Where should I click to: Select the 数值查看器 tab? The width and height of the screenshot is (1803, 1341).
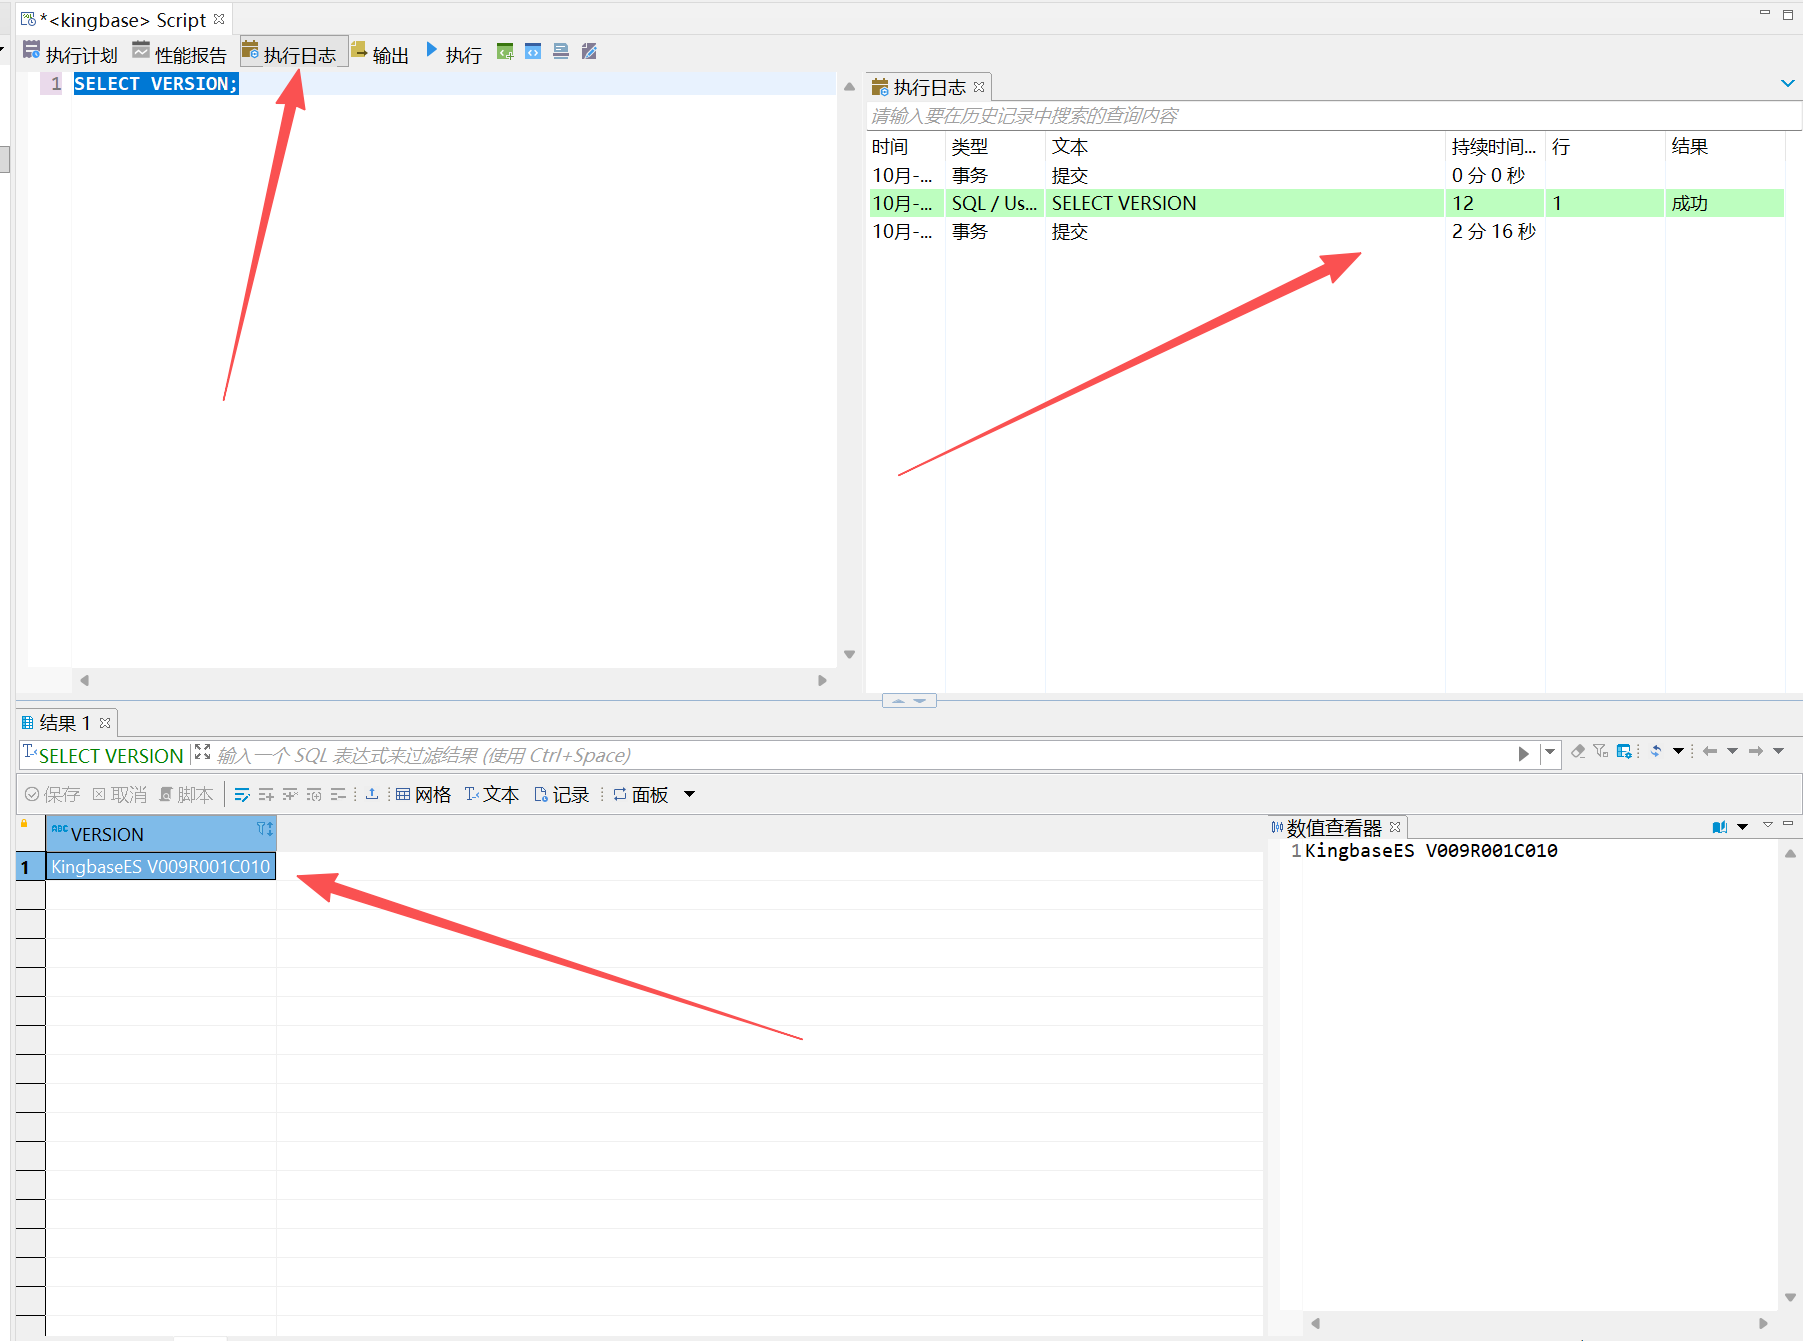(x=1332, y=828)
